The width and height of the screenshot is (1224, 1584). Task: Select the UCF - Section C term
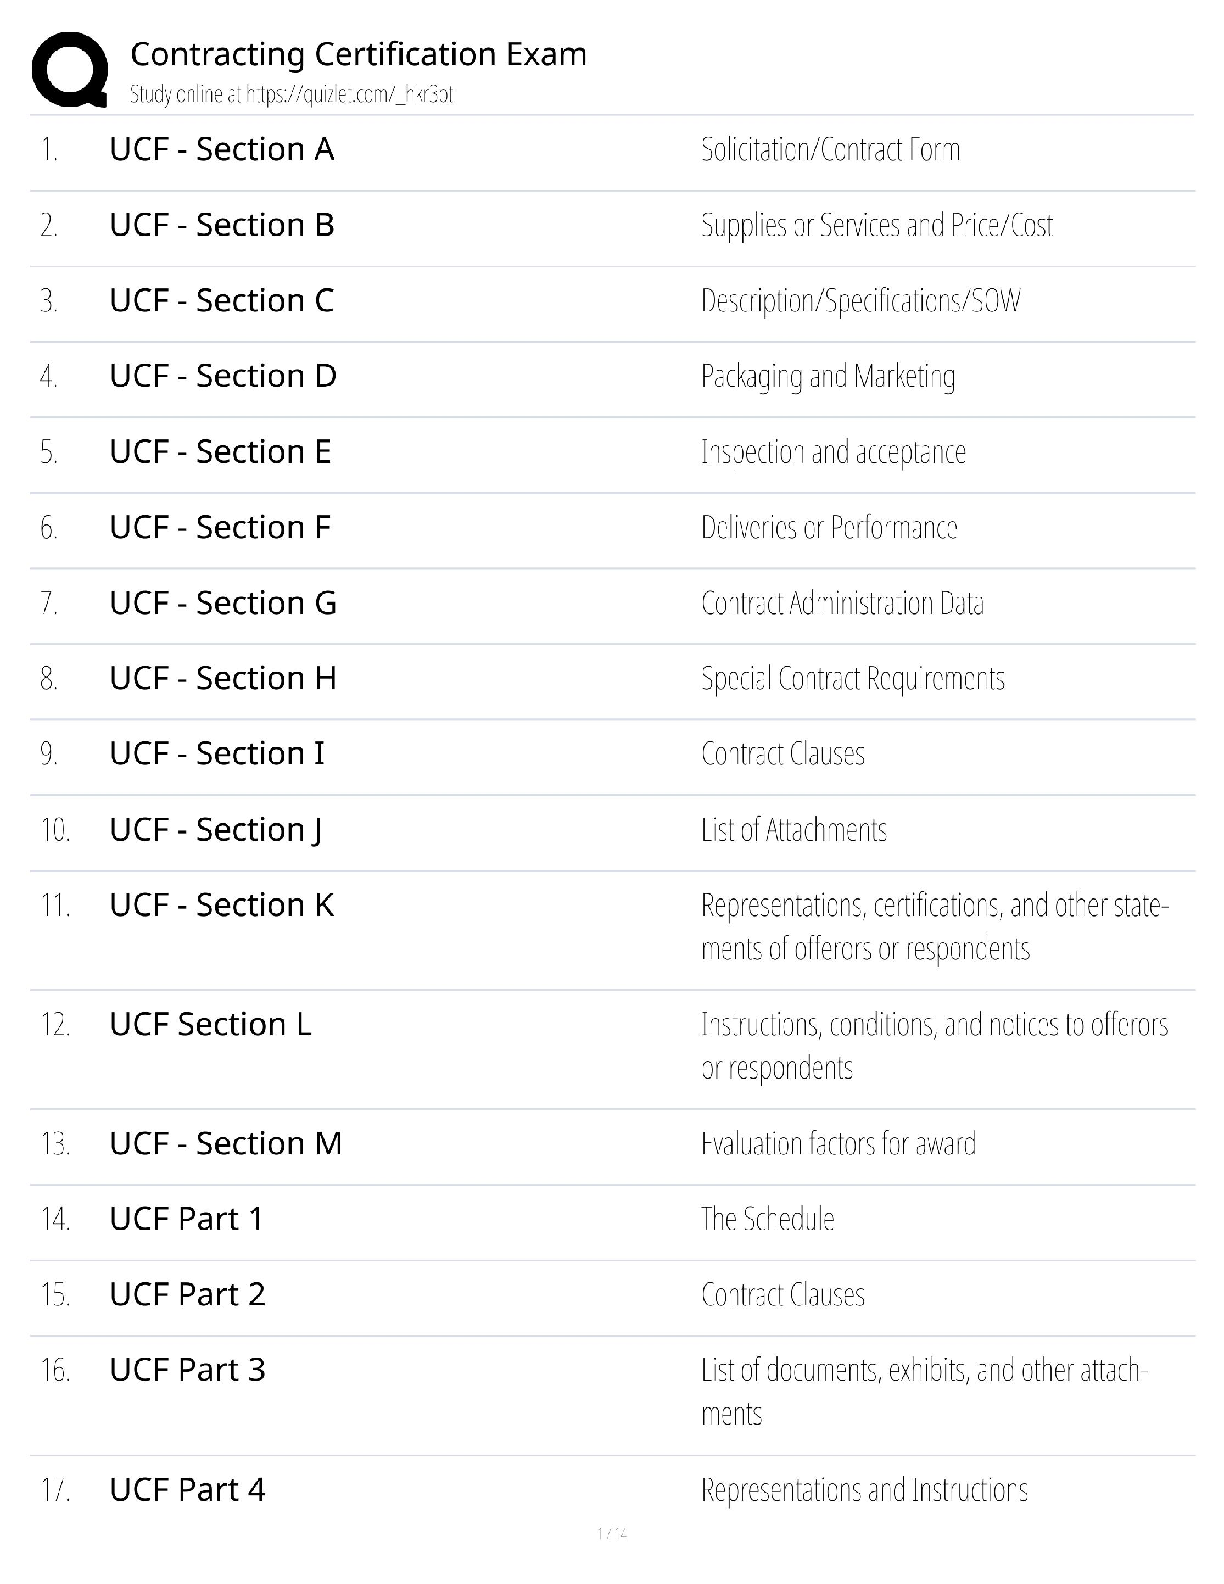tap(221, 301)
